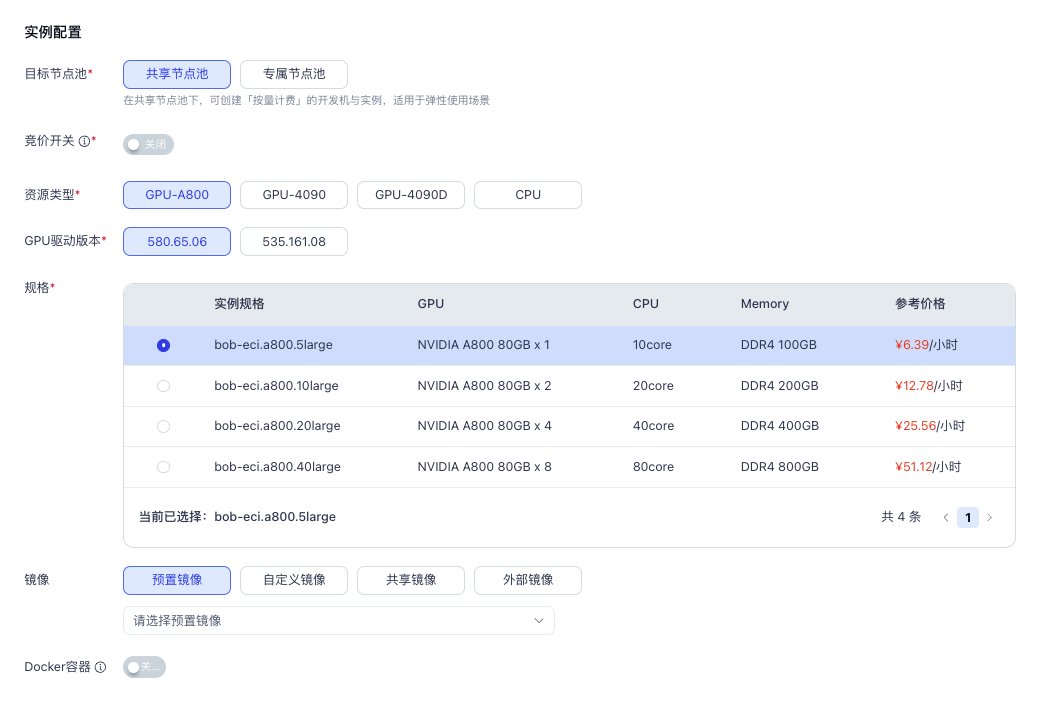This screenshot has width=1041, height=701.
Task: Expand the preset image dropdown chevron arrow
Action: (x=539, y=621)
